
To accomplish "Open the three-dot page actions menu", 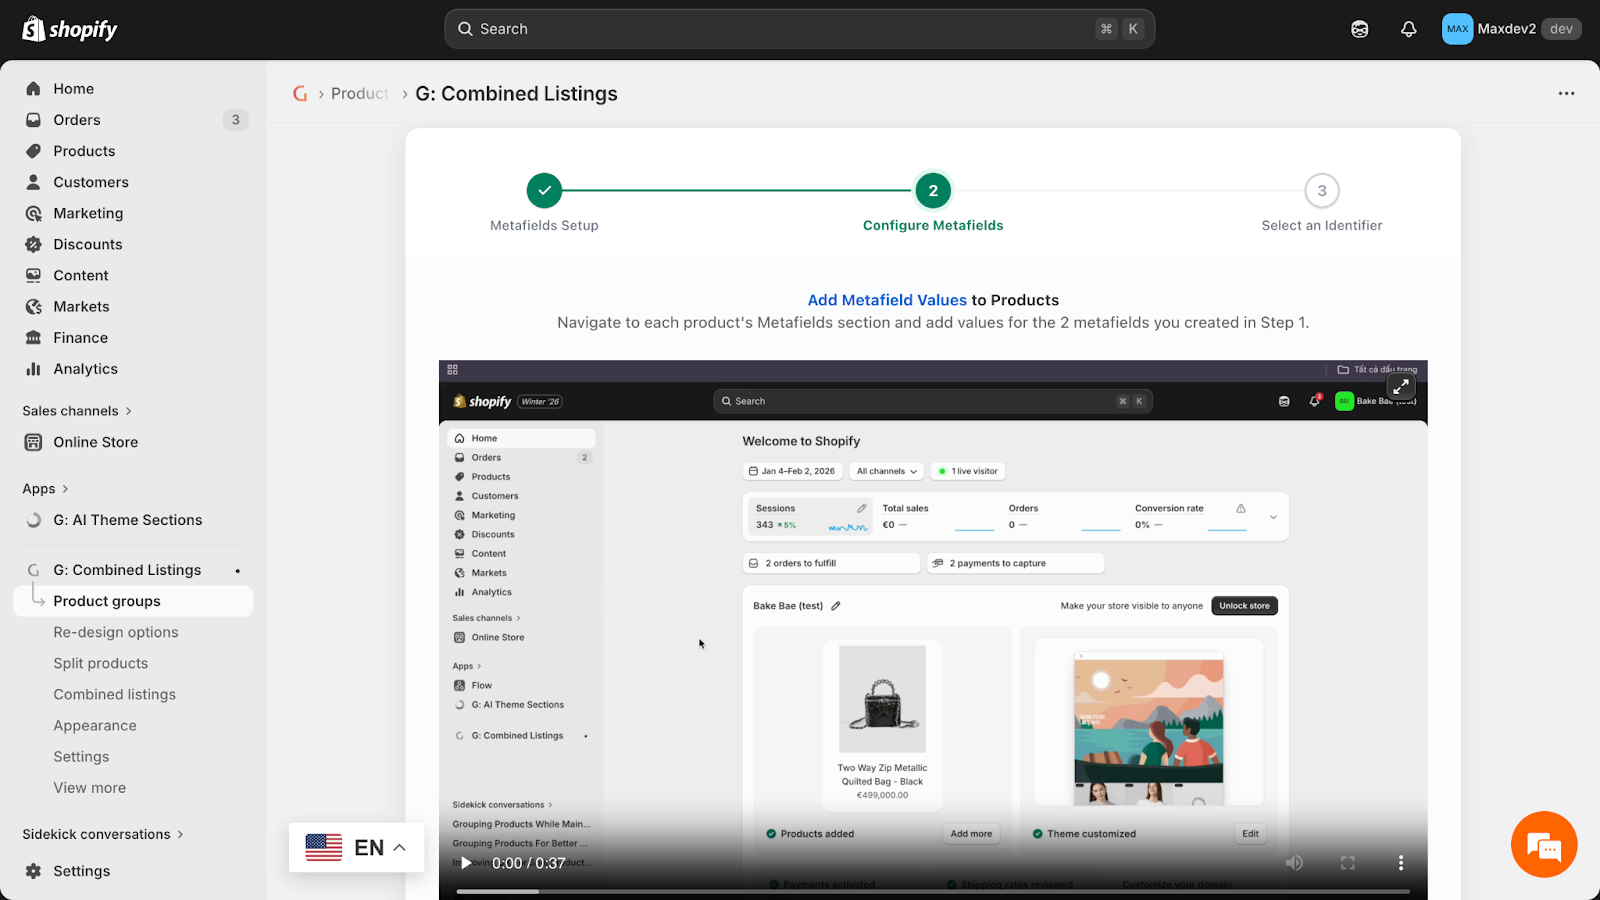I will [1566, 94].
